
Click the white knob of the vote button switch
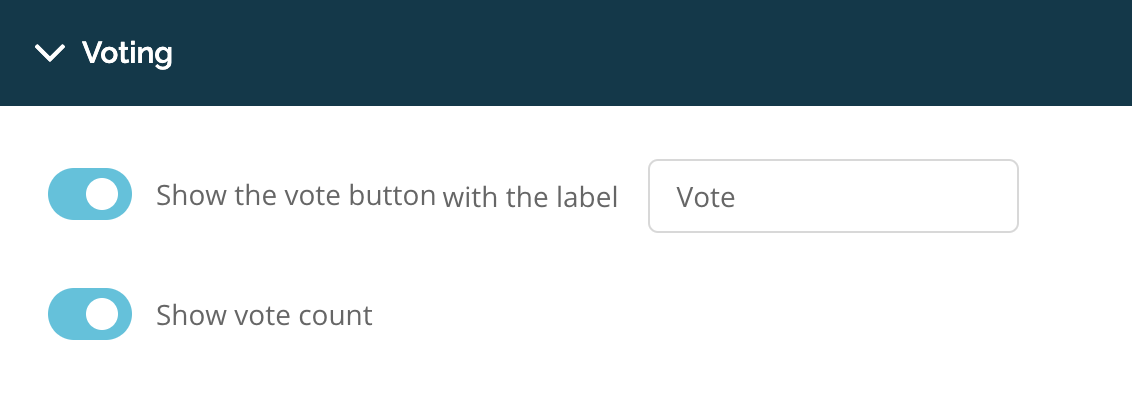click(x=102, y=194)
